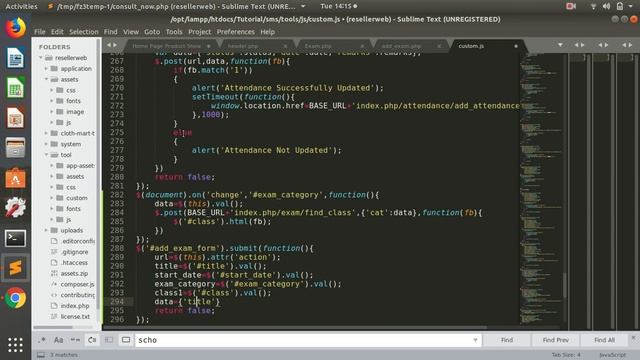
Task: Open the tab list dropdown arrow
Action: pyautogui.click(x=560, y=45)
